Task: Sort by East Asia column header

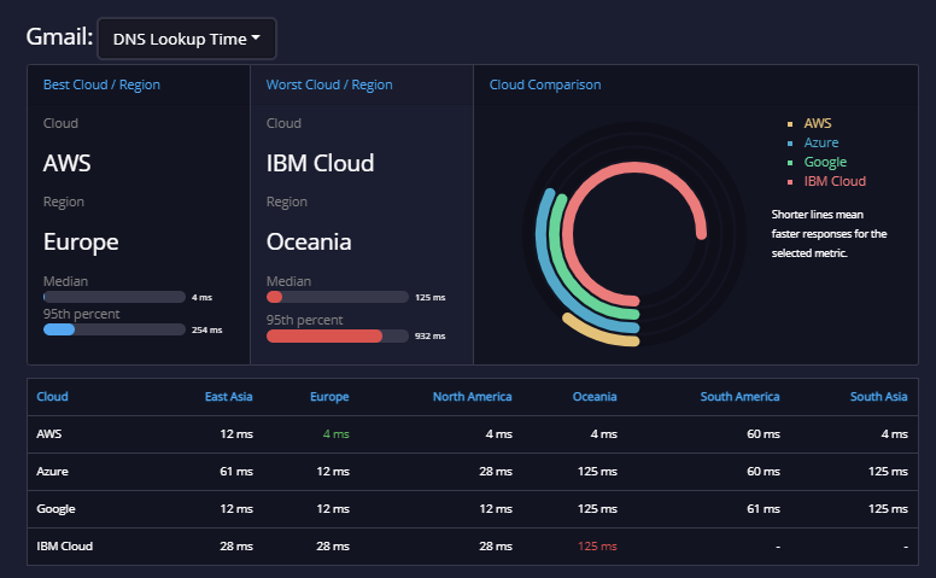Action: (228, 396)
